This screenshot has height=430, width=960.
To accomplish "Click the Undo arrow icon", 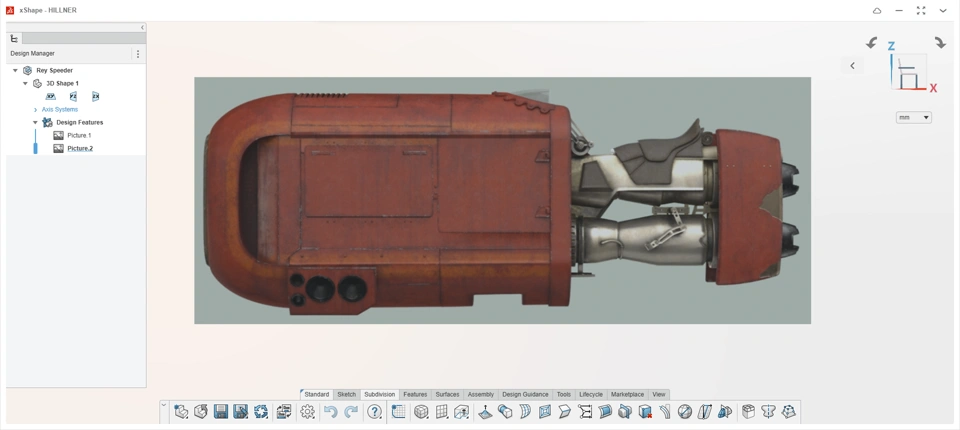I will (x=330, y=412).
